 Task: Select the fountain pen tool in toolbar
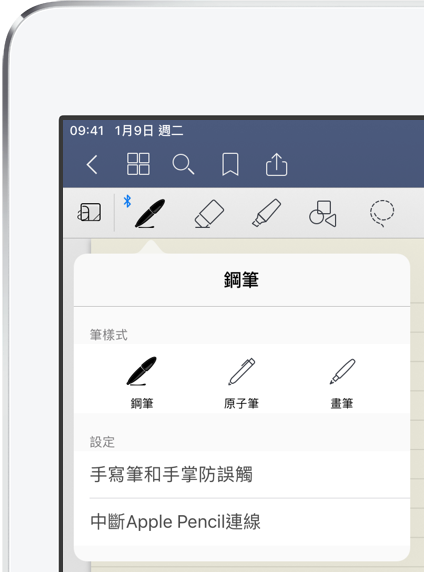click(x=150, y=214)
